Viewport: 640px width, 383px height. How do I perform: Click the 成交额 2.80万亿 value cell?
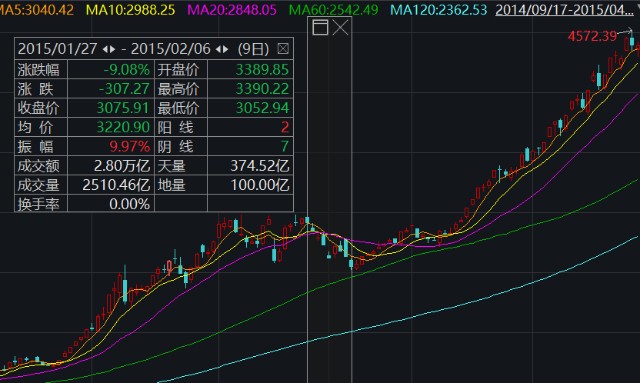111,166
